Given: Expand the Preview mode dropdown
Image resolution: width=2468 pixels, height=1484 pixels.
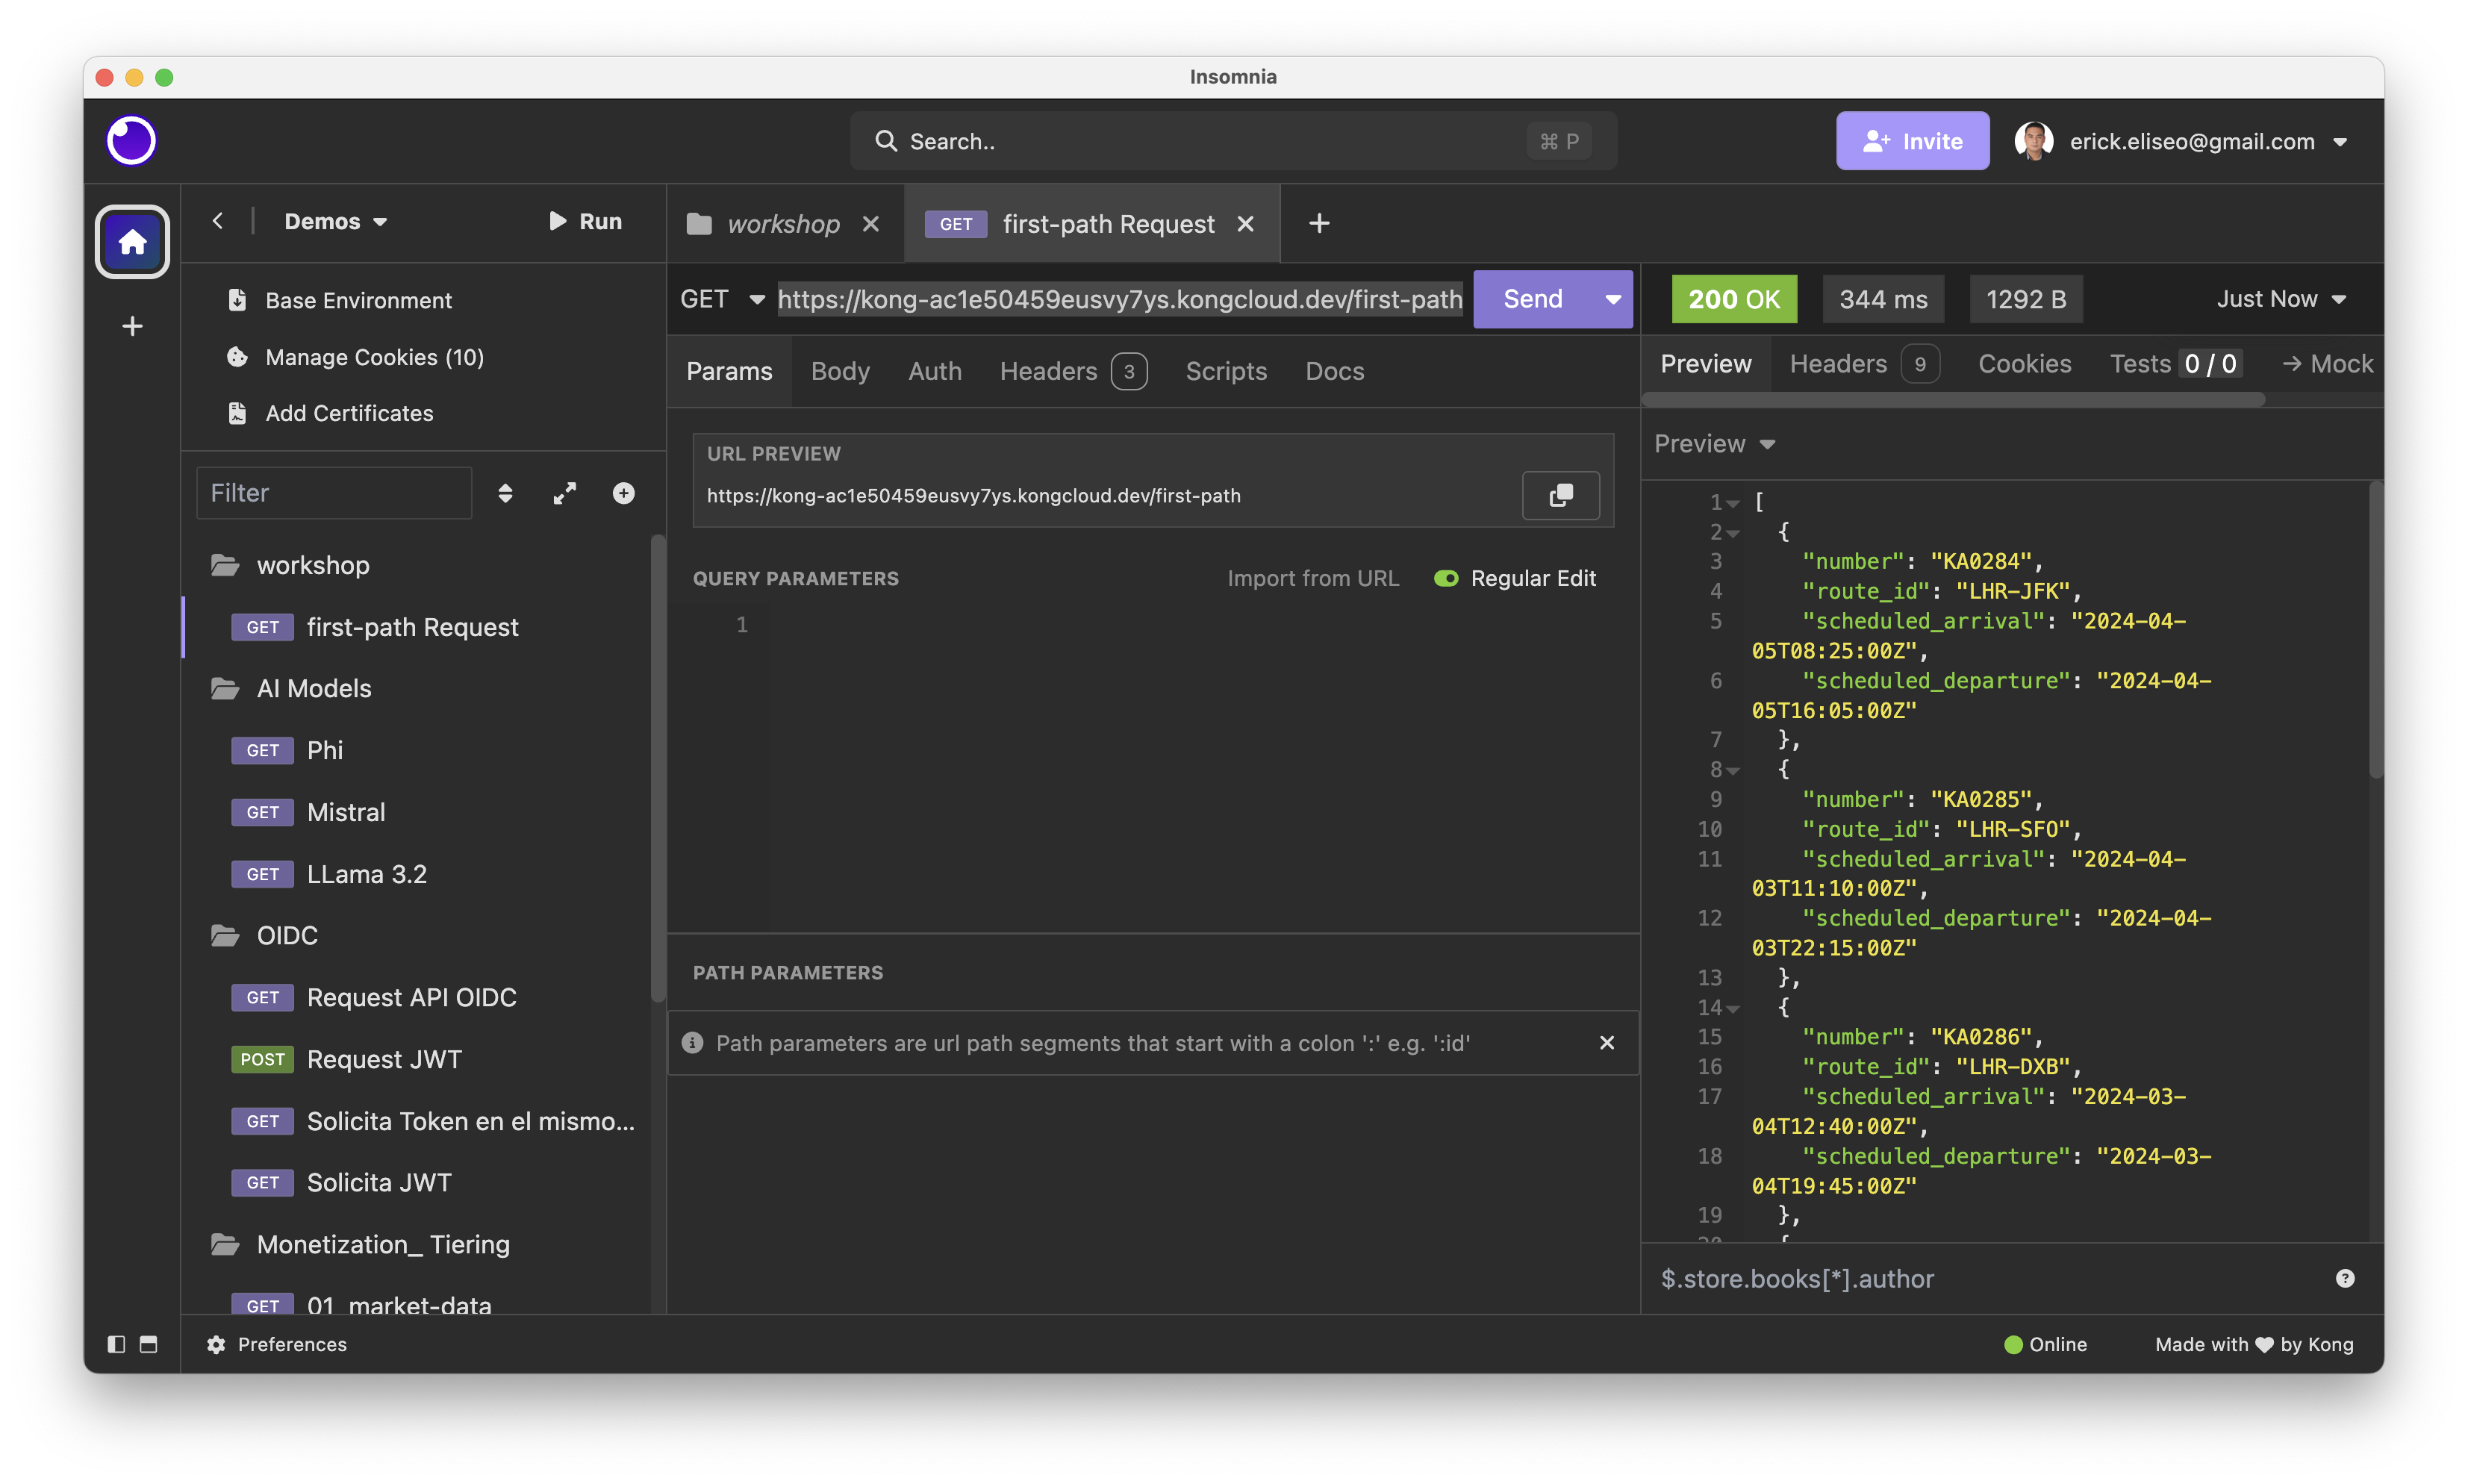Looking at the screenshot, I should click(1714, 443).
